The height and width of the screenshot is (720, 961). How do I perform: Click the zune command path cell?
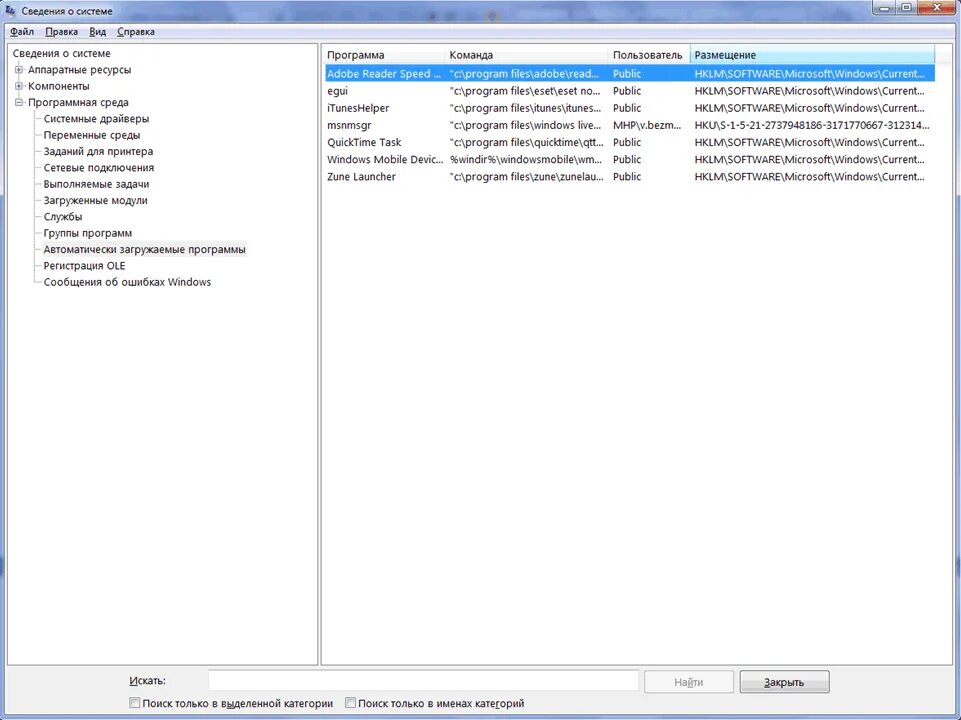[526, 176]
